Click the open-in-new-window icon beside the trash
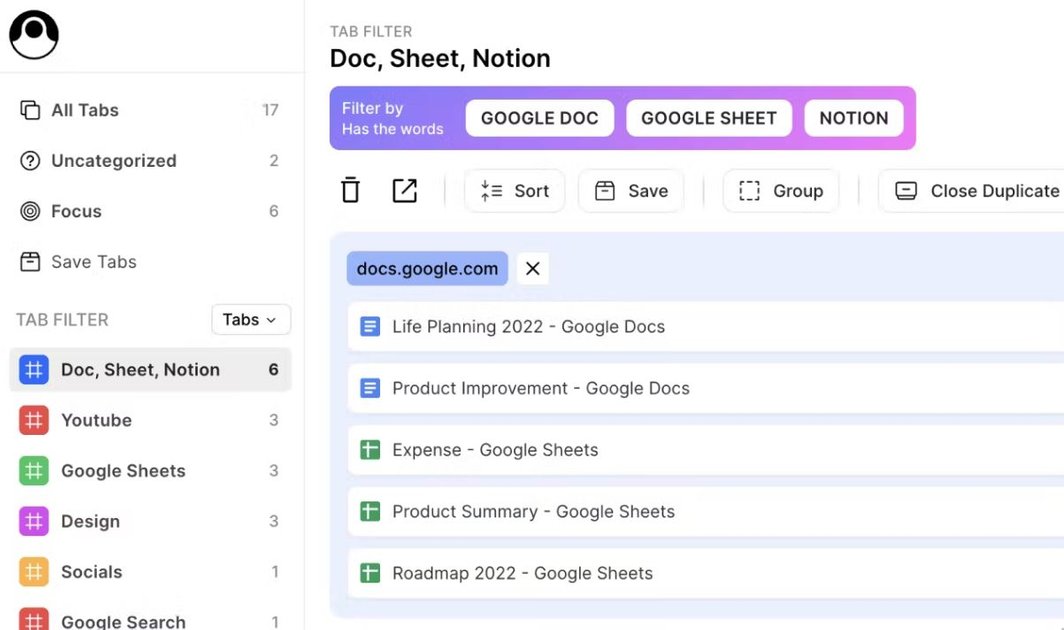Screen dimensions: 1064x630 click(404, 190)
